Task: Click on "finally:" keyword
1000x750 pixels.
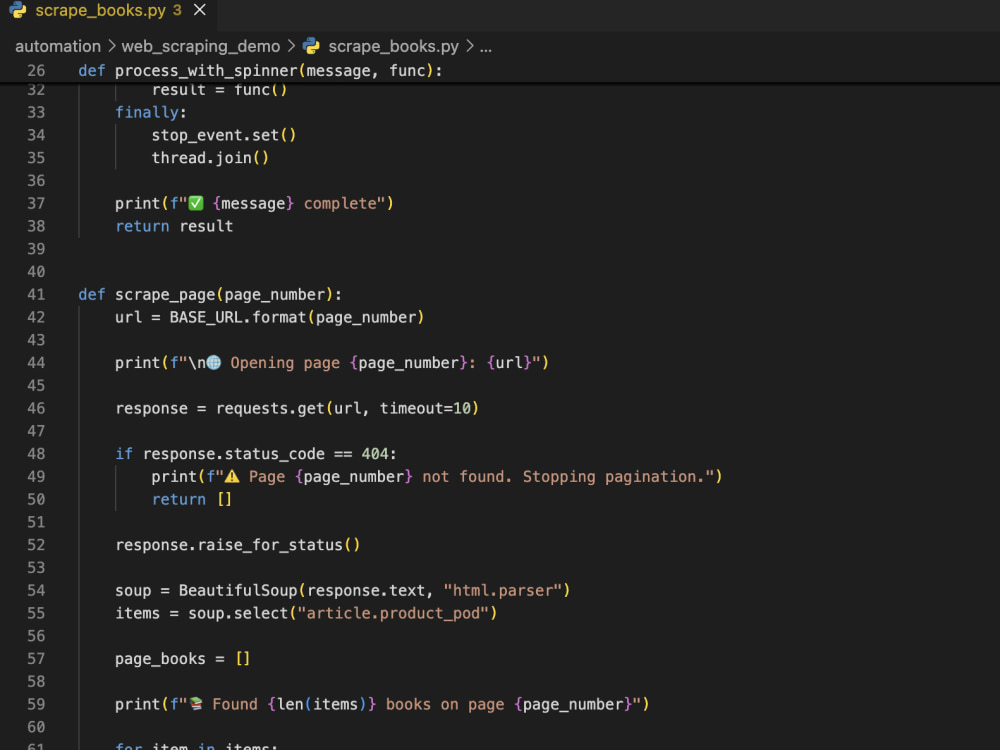Action: click(x=151, y=112)
